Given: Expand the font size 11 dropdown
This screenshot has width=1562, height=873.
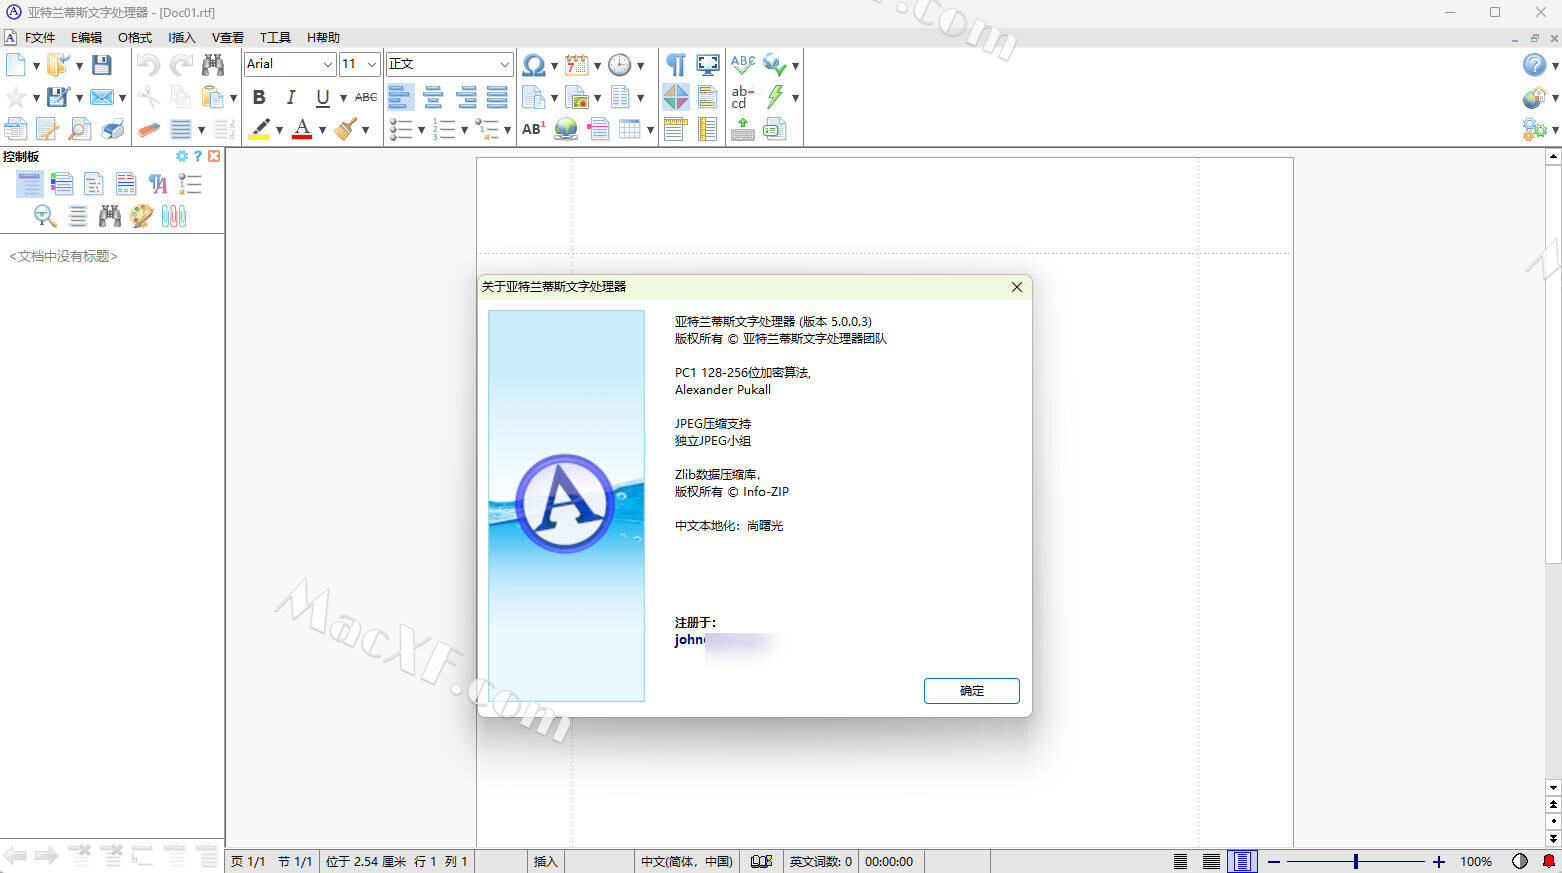Looking at the screenshot, I should (x=372, y=64).
